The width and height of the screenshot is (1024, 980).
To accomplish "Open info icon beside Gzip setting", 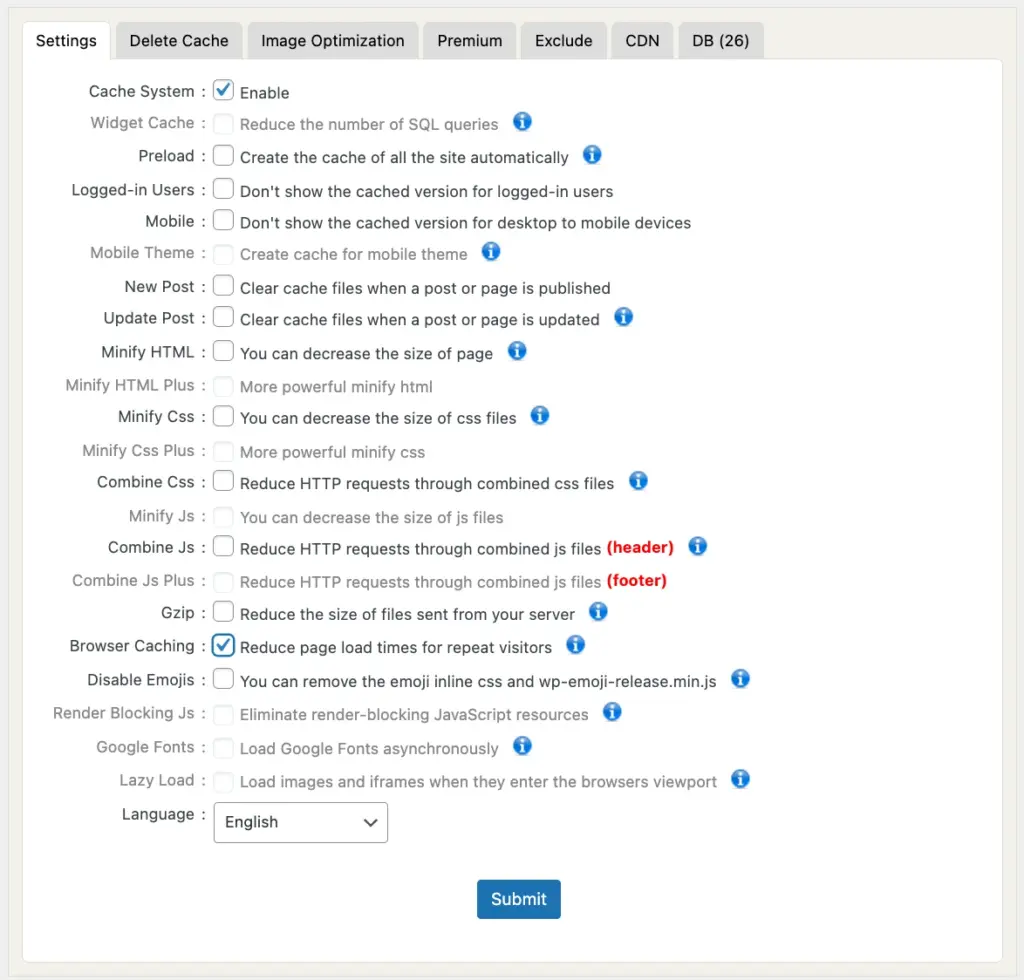I will [598, 612].
